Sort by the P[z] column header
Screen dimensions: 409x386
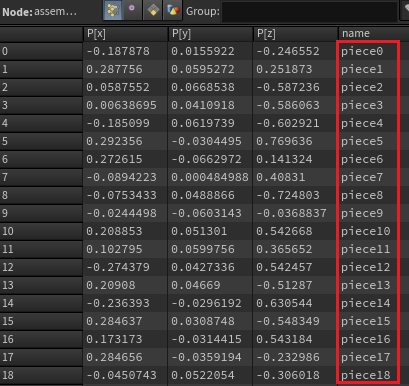[295, 34]
